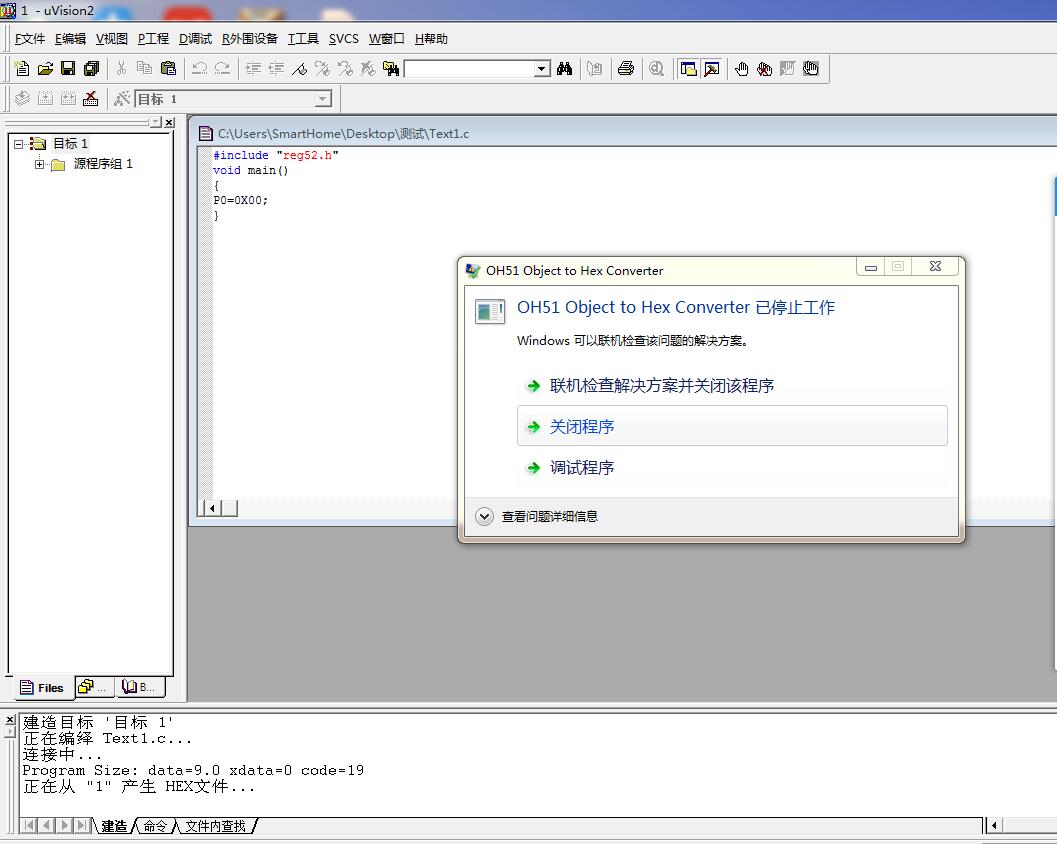Click output tabs scroll-to-first arrow
The width and height of the screenshot is (1057, 844).
click(29, 825)
